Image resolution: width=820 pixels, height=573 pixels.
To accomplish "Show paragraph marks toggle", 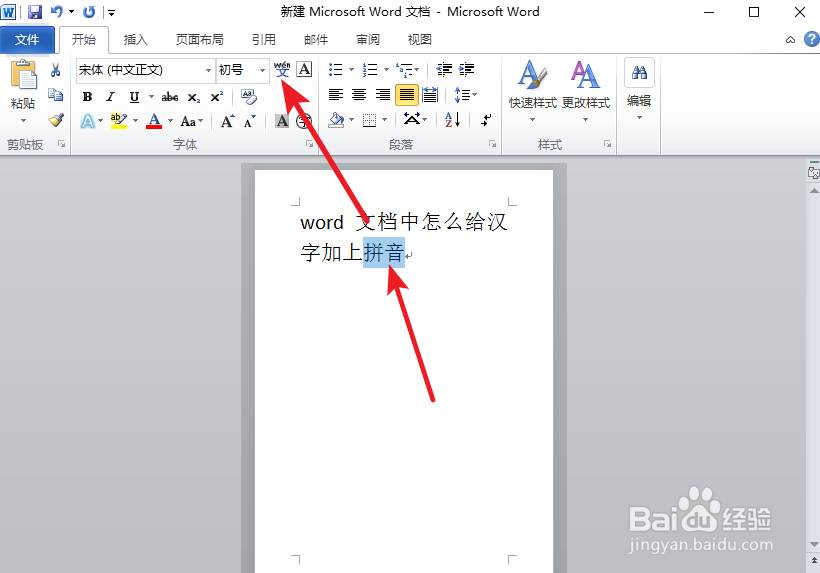I will pyautogui.click(x=486, y=120).
